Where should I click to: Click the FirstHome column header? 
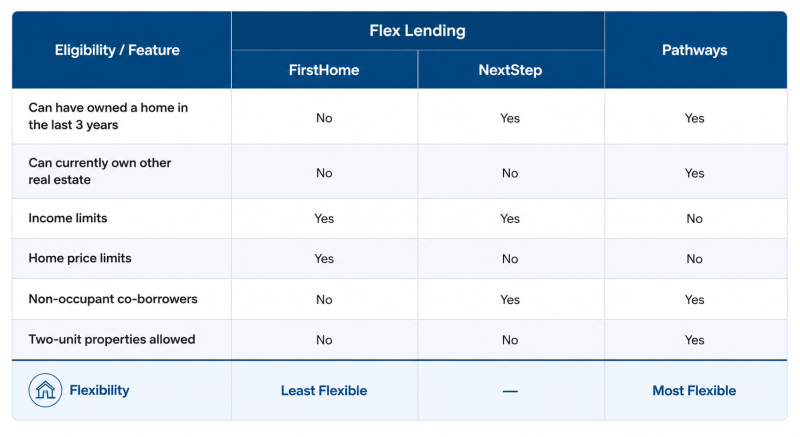pos(324,70)
